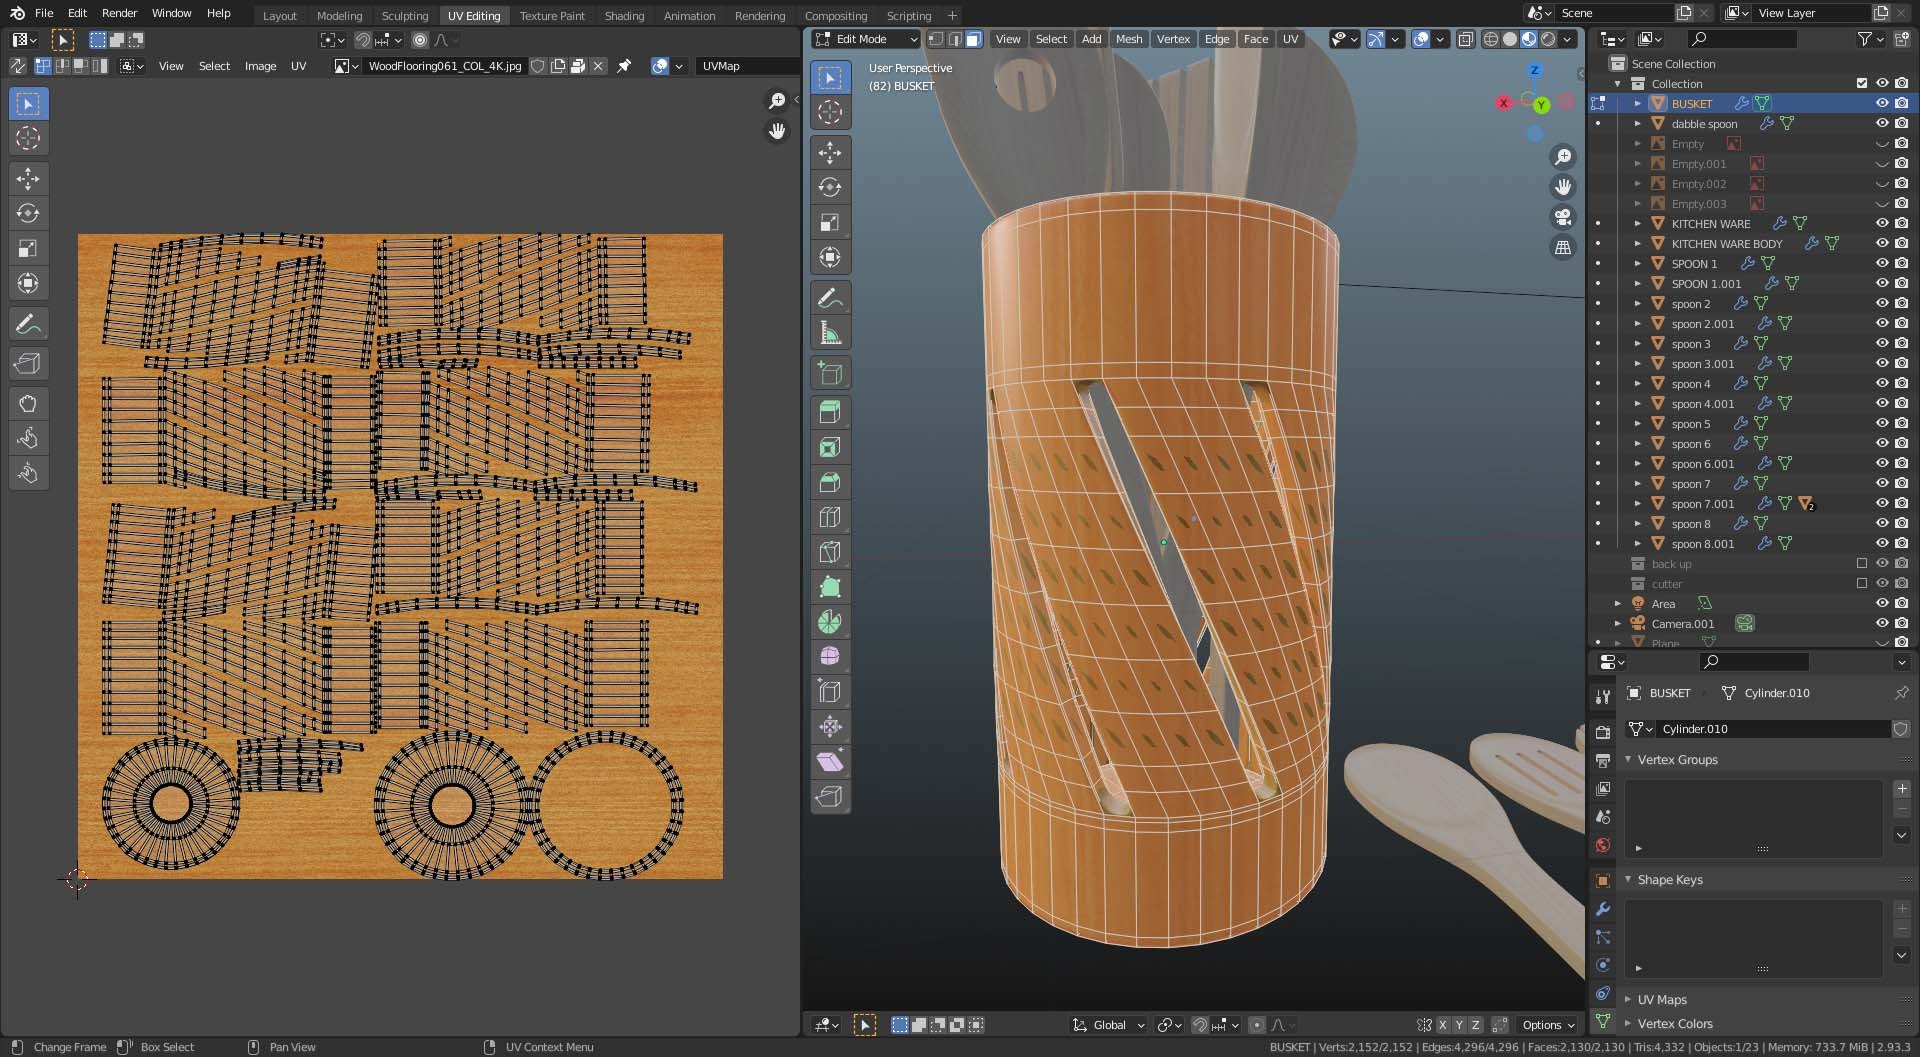Screen dimensions: 1920x1057
Task: Toggle face select mode in 3D viewport
Action: coord(973,39)
